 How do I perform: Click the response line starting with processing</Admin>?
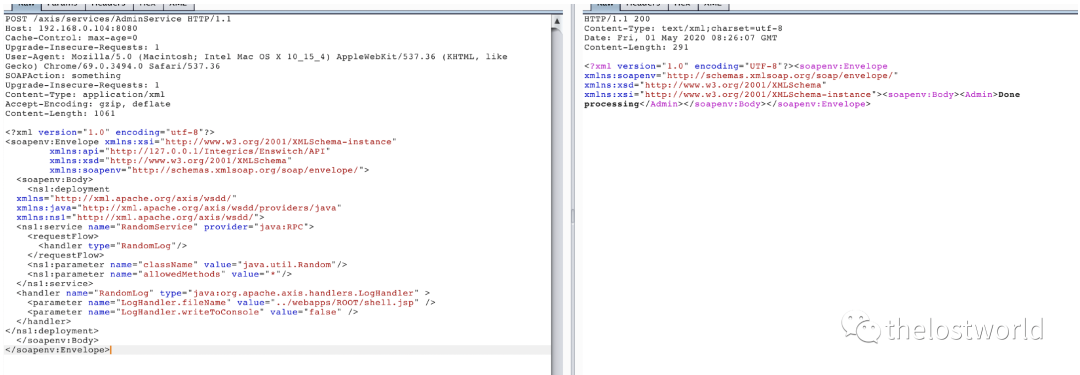click(728, 104)
